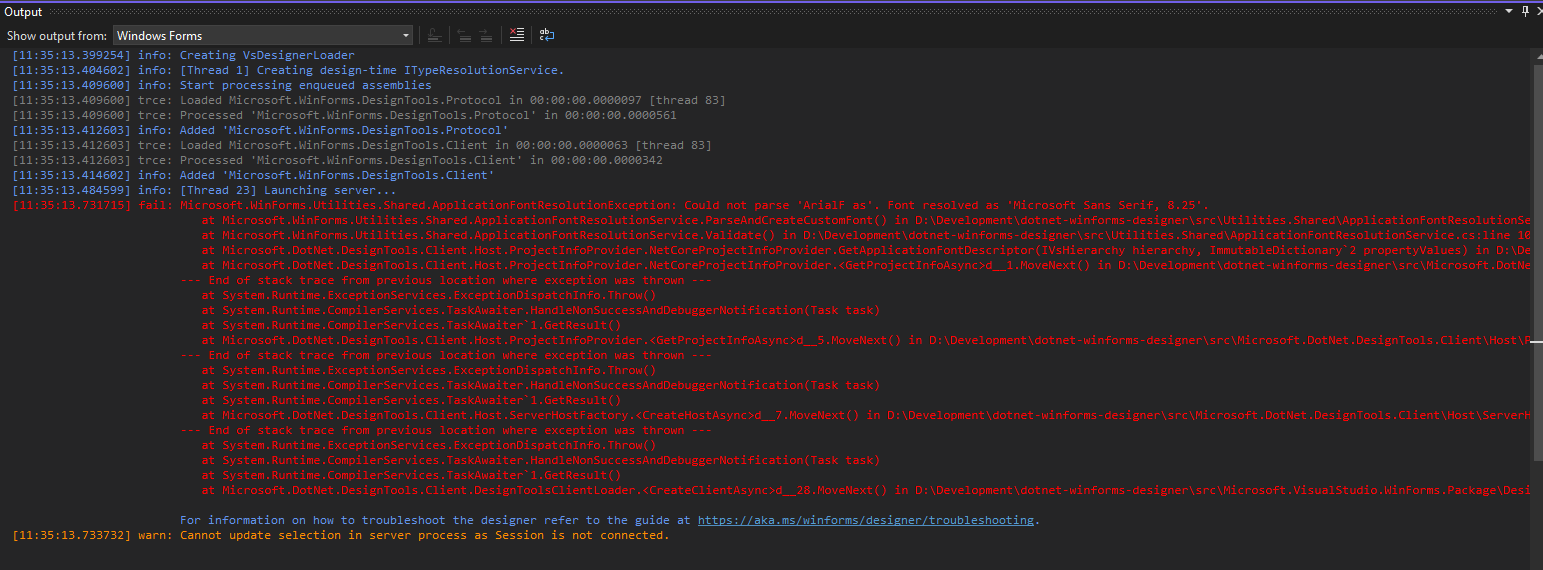
Task: Click the Launching server info line
Action: [204, 190]
